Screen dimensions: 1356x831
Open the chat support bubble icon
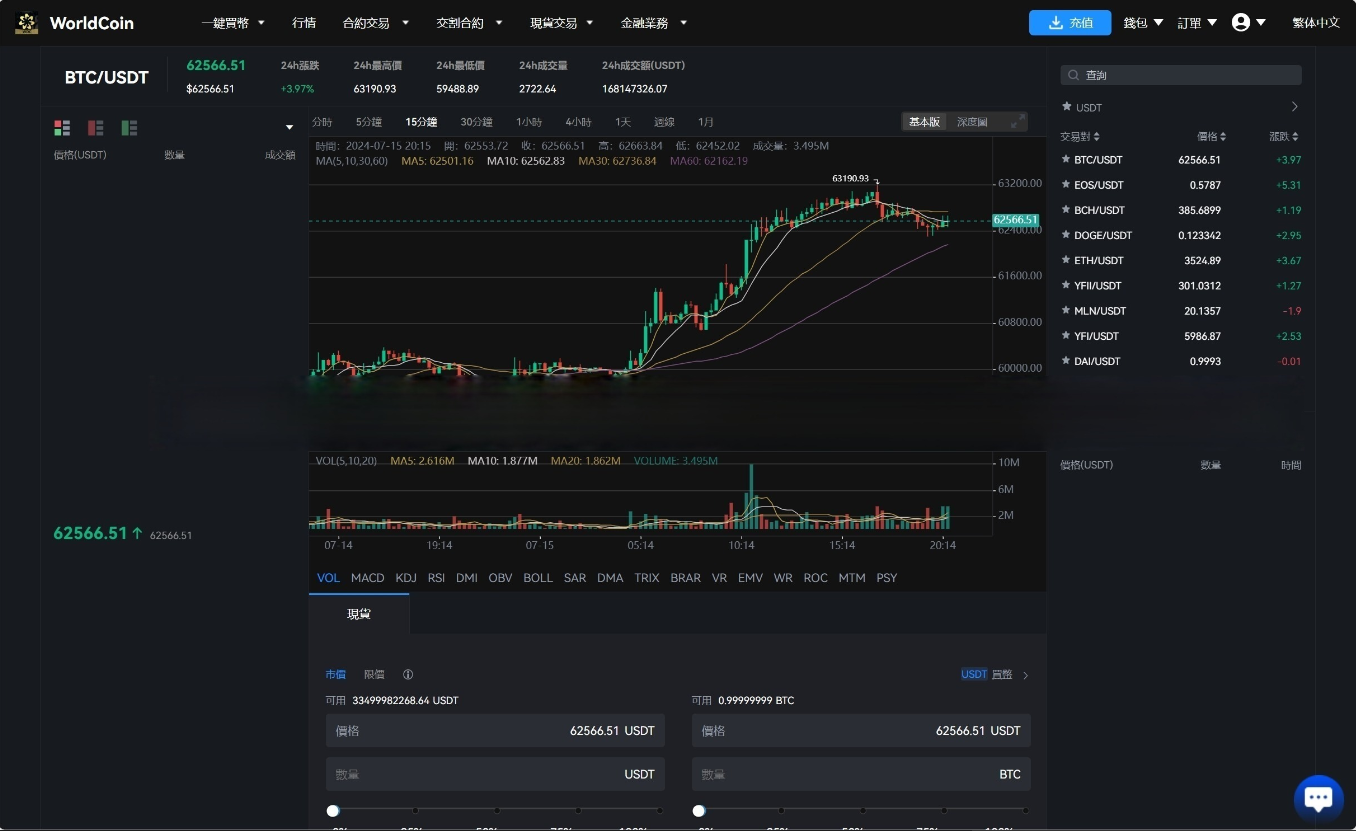[x=1318, y=797]
